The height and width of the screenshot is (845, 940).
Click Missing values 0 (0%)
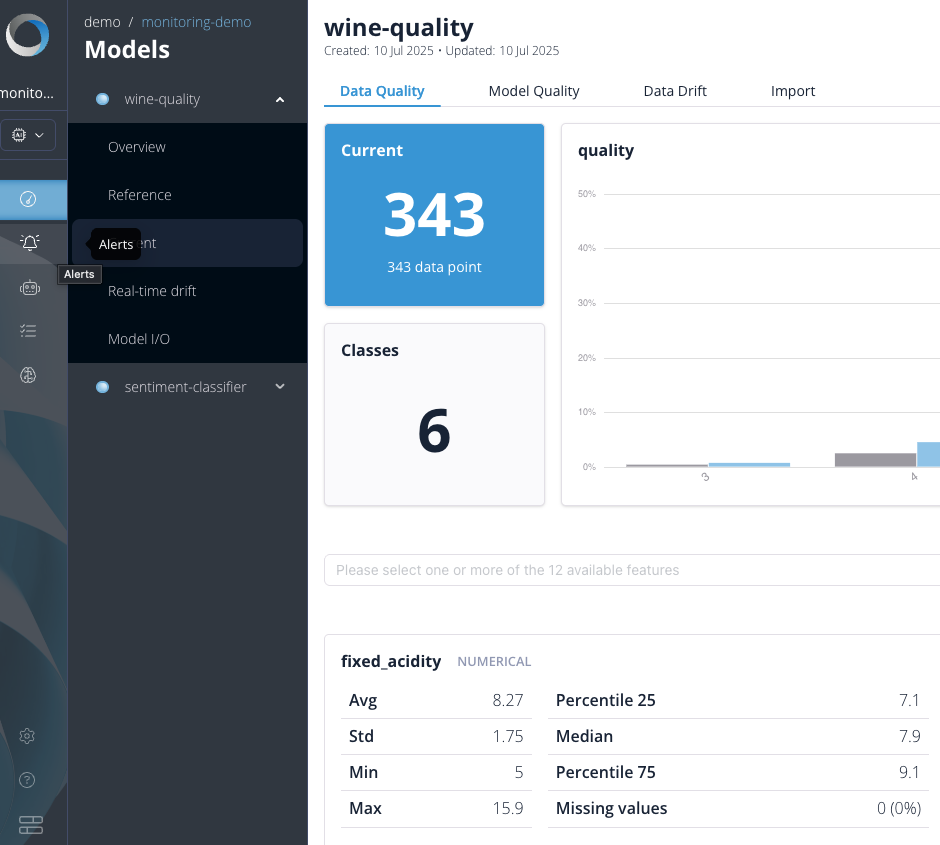pyautogui.click(x=899, y=808)
